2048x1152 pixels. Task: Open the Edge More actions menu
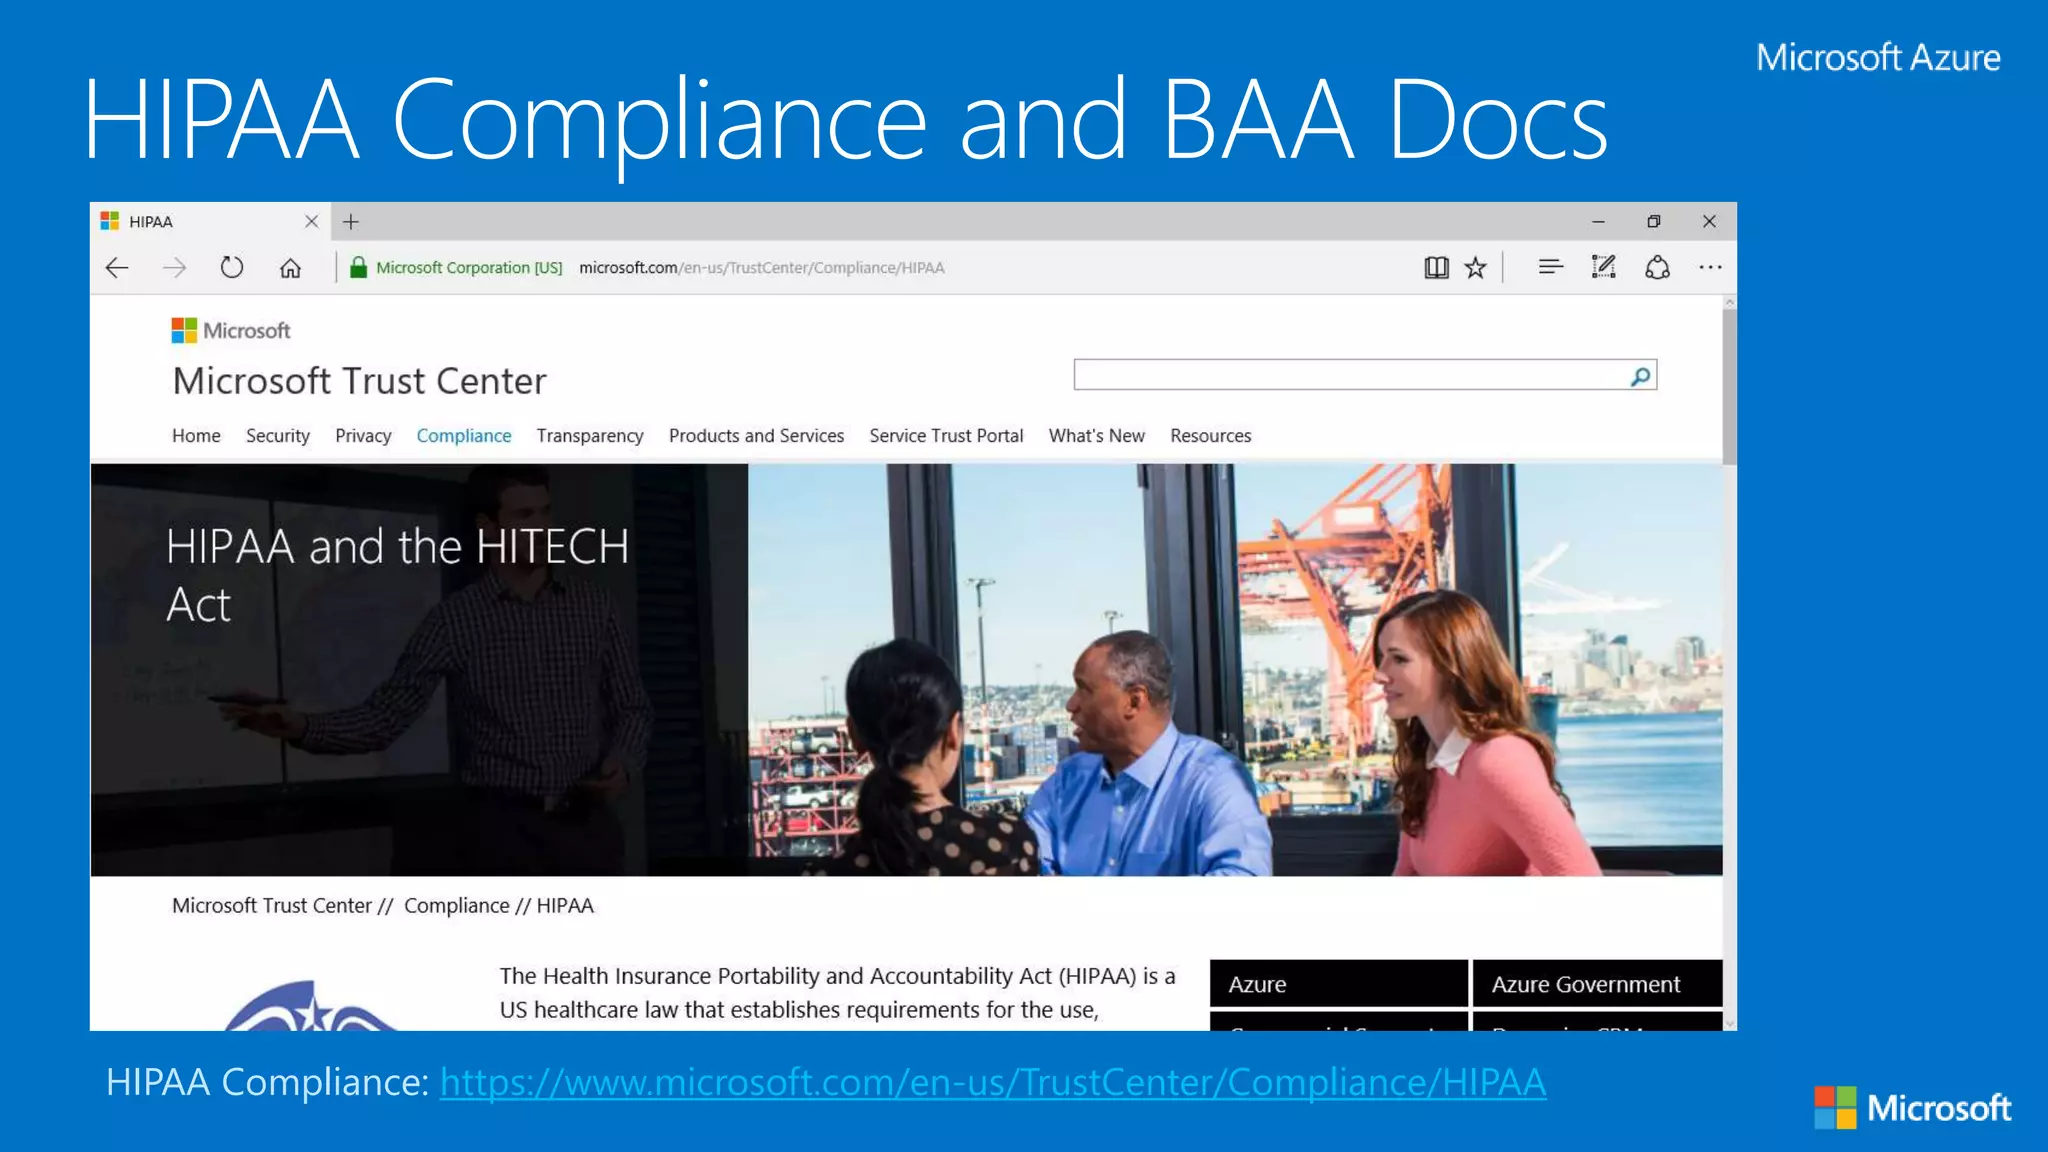[x=1710, y=267]
